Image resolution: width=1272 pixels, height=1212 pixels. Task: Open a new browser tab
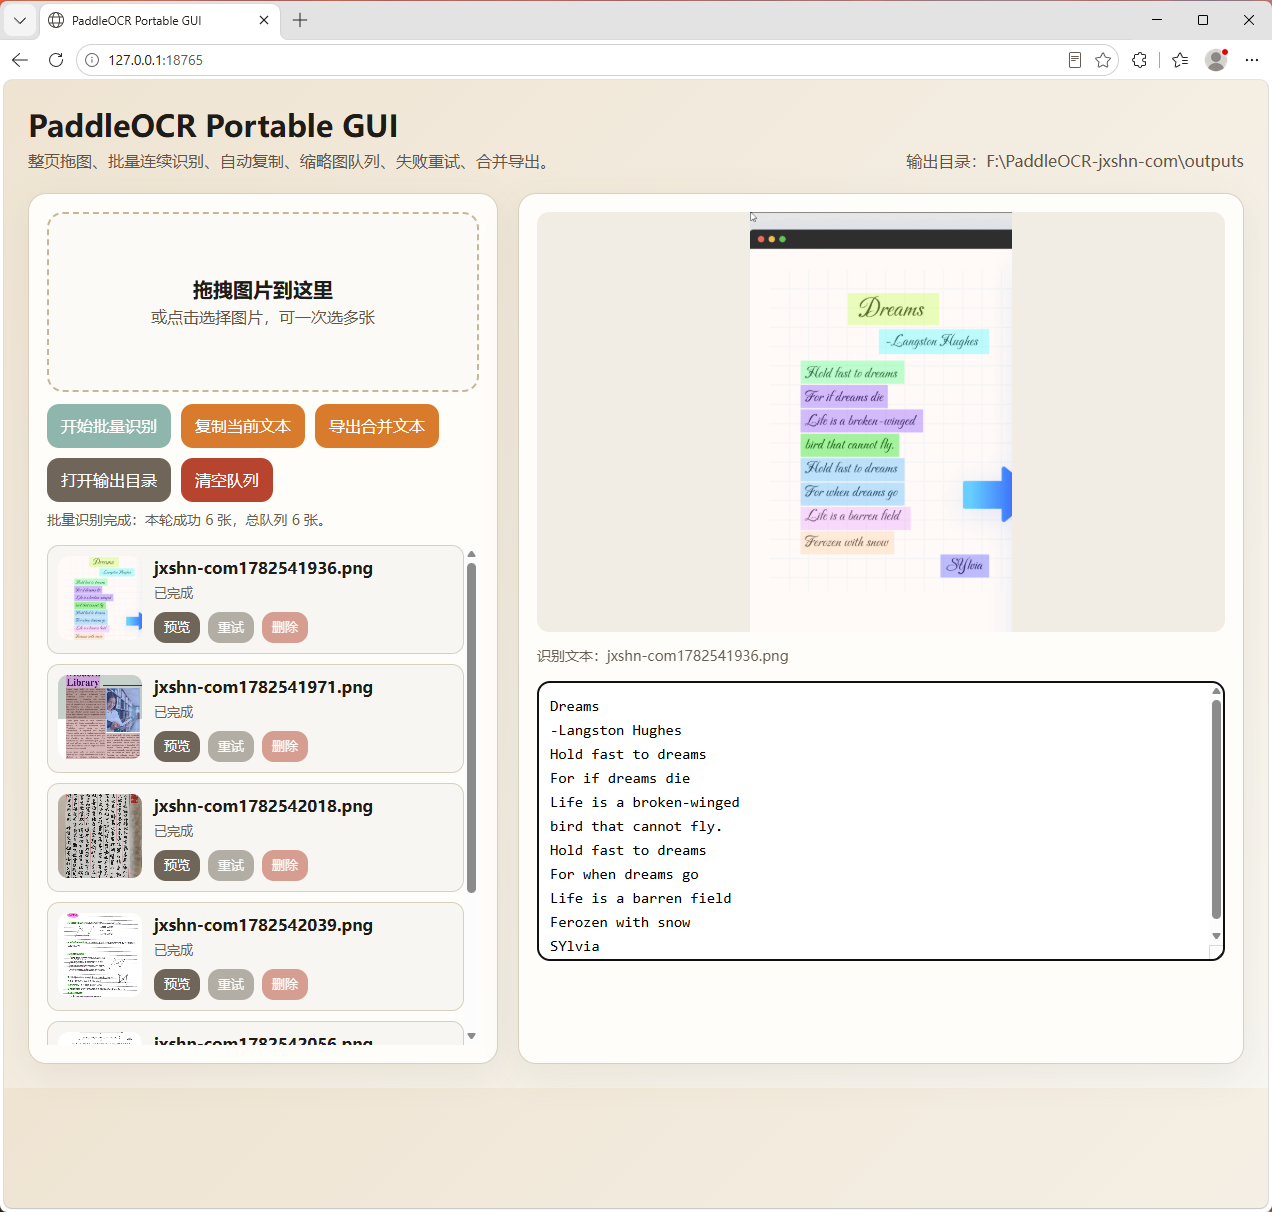pyautogui.click(x=300, y=20)
